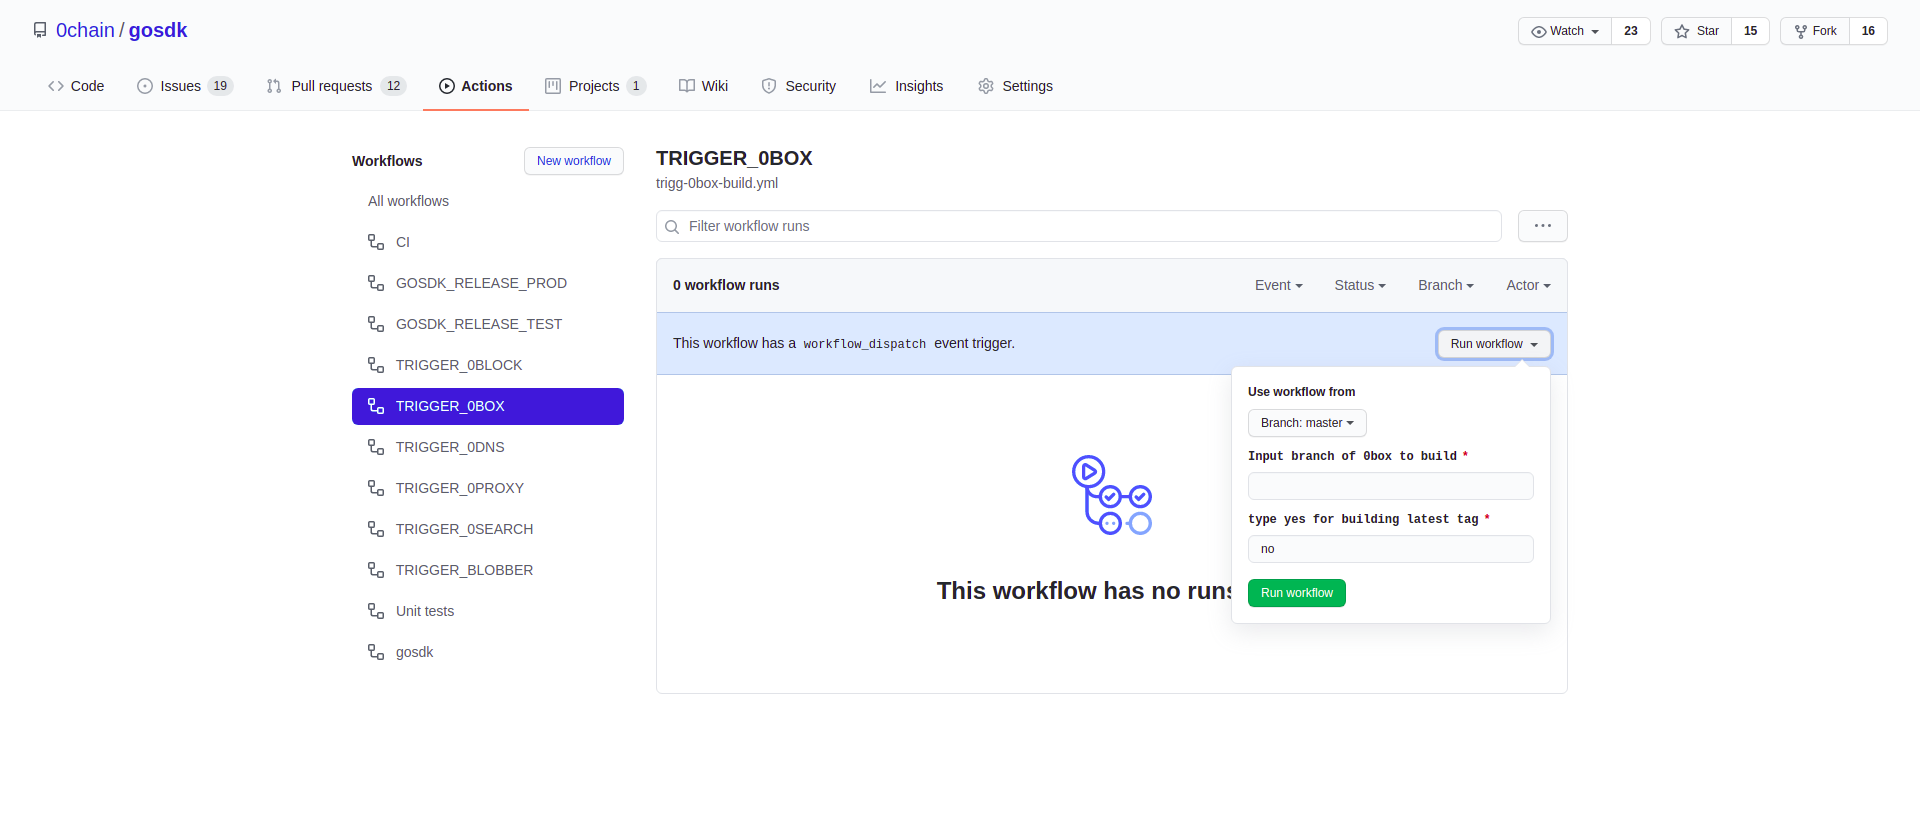Image resolution: width=1920 pixels, height=835 pixels.
Task: Open the gosdk repository link
Action: pos(158,30)
